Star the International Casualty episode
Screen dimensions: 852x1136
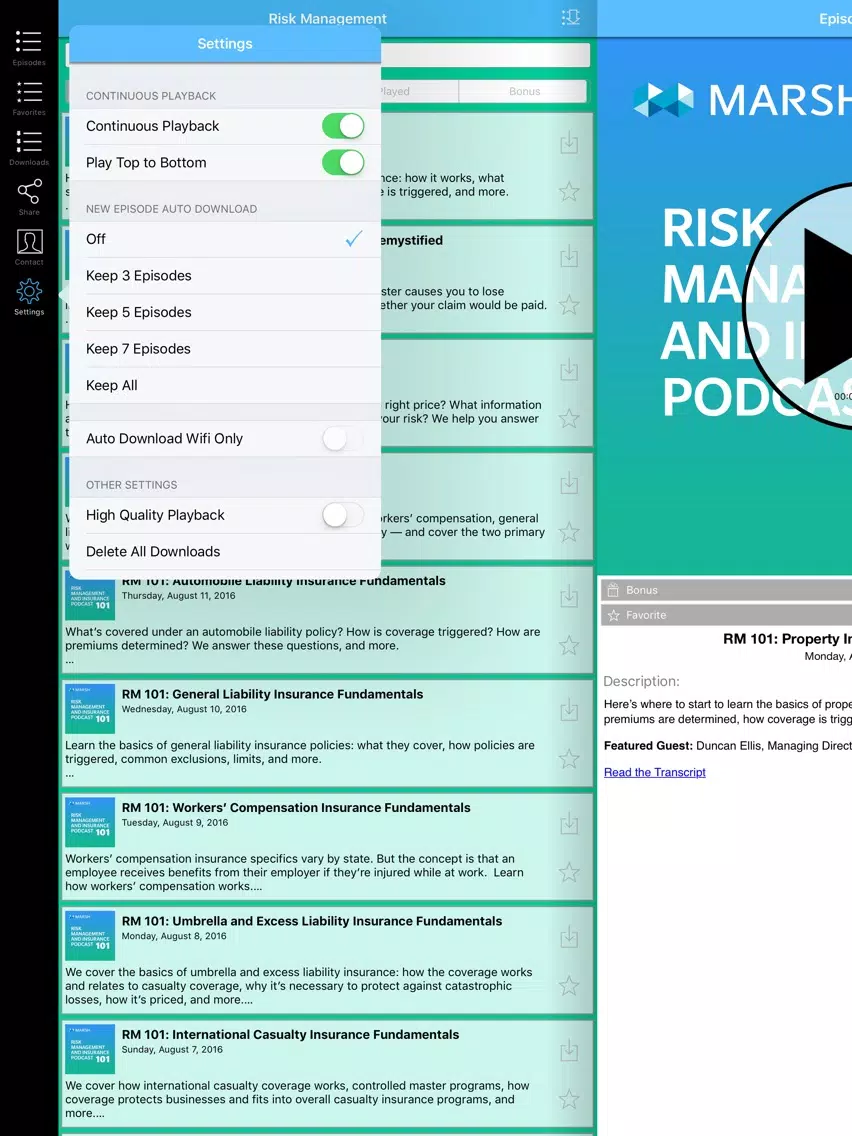[x=569, y=1099]
